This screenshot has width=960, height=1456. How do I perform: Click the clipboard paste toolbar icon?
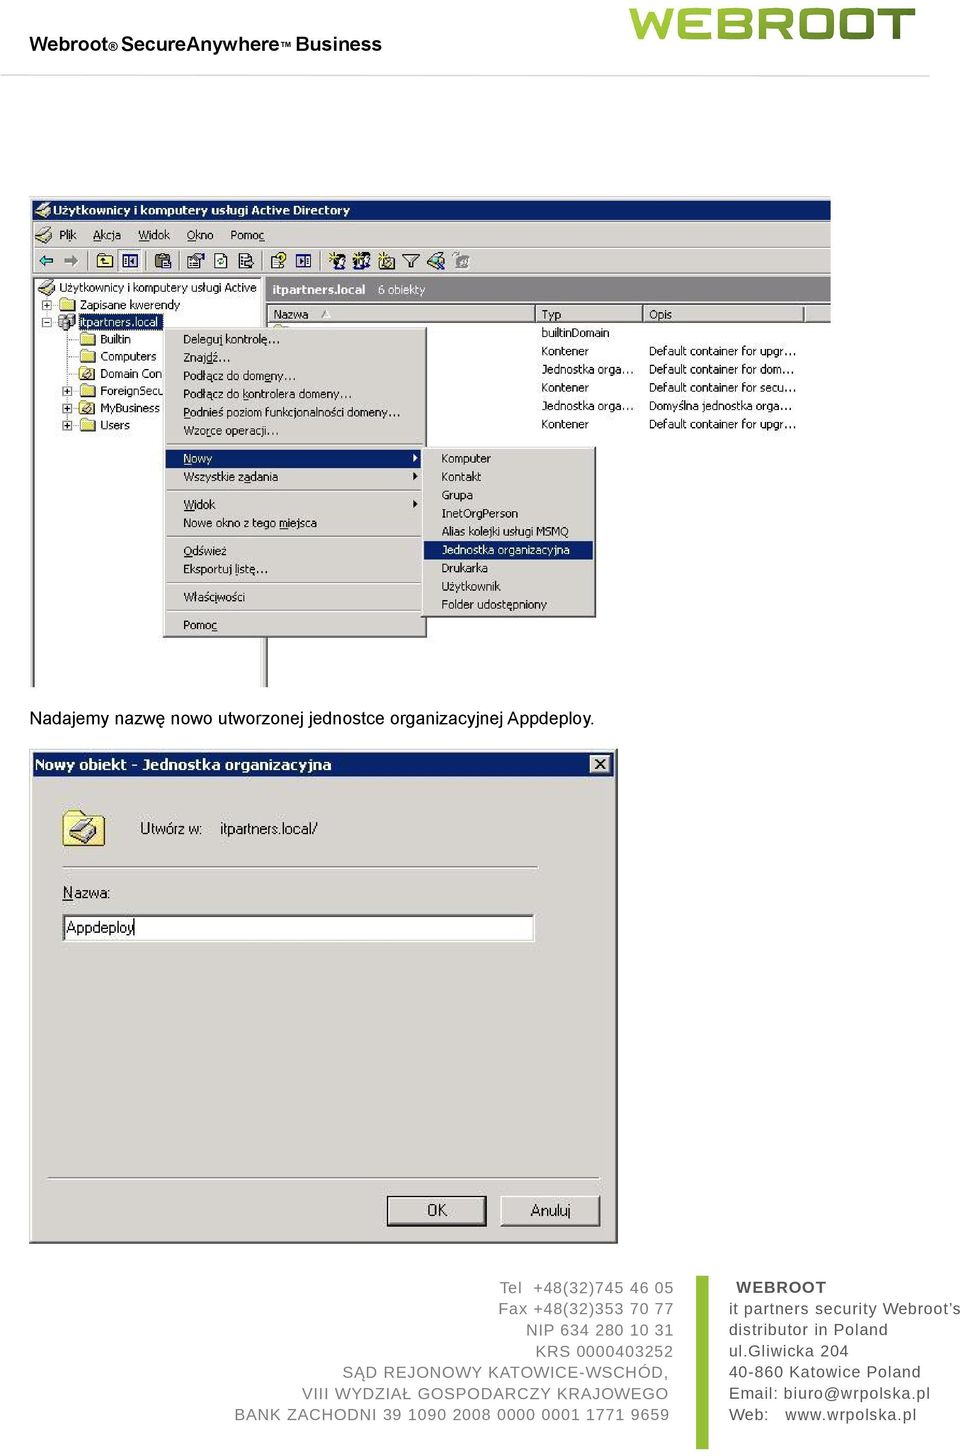(x=163, y=261)
